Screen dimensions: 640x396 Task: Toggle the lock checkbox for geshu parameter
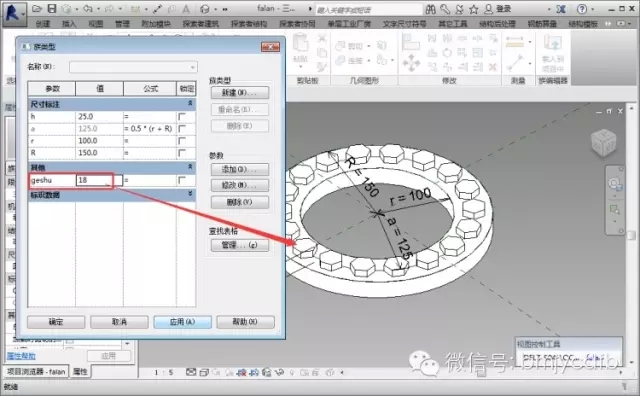tap(182, 180)
